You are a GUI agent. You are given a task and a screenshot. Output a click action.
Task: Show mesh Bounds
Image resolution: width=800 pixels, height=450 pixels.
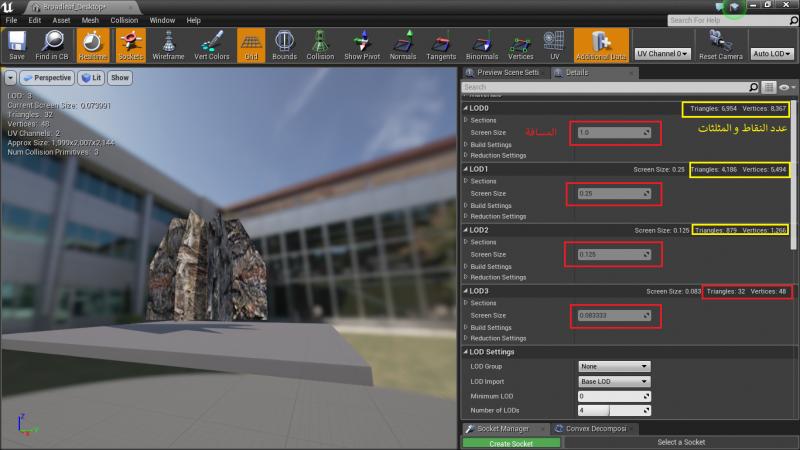click(284, 45)
